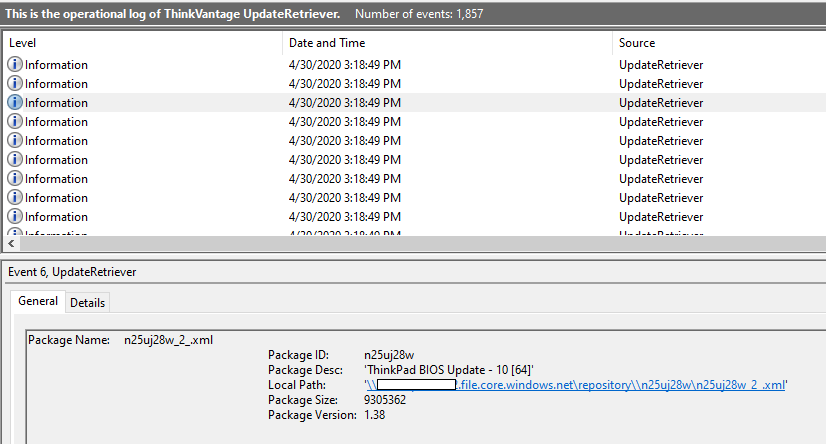Click the eighth row's Information icon
Image resolution: width=826 pixels, height=444 pixels.
(15, 198)
